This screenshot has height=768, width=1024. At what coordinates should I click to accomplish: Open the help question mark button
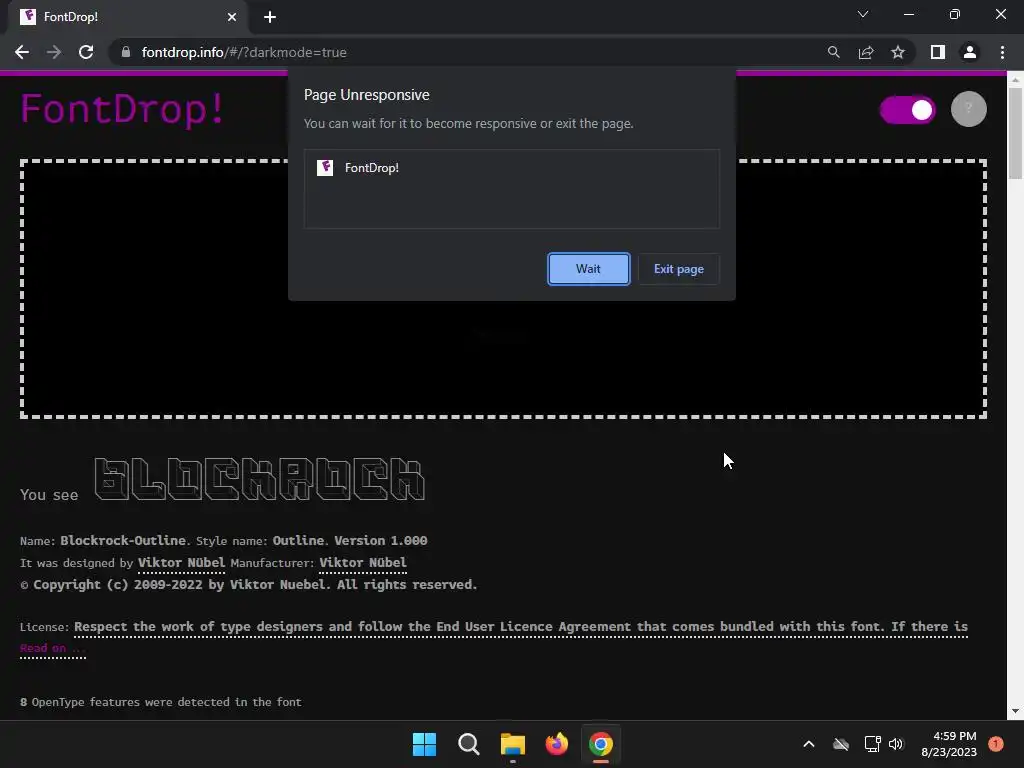pos(968,109)
